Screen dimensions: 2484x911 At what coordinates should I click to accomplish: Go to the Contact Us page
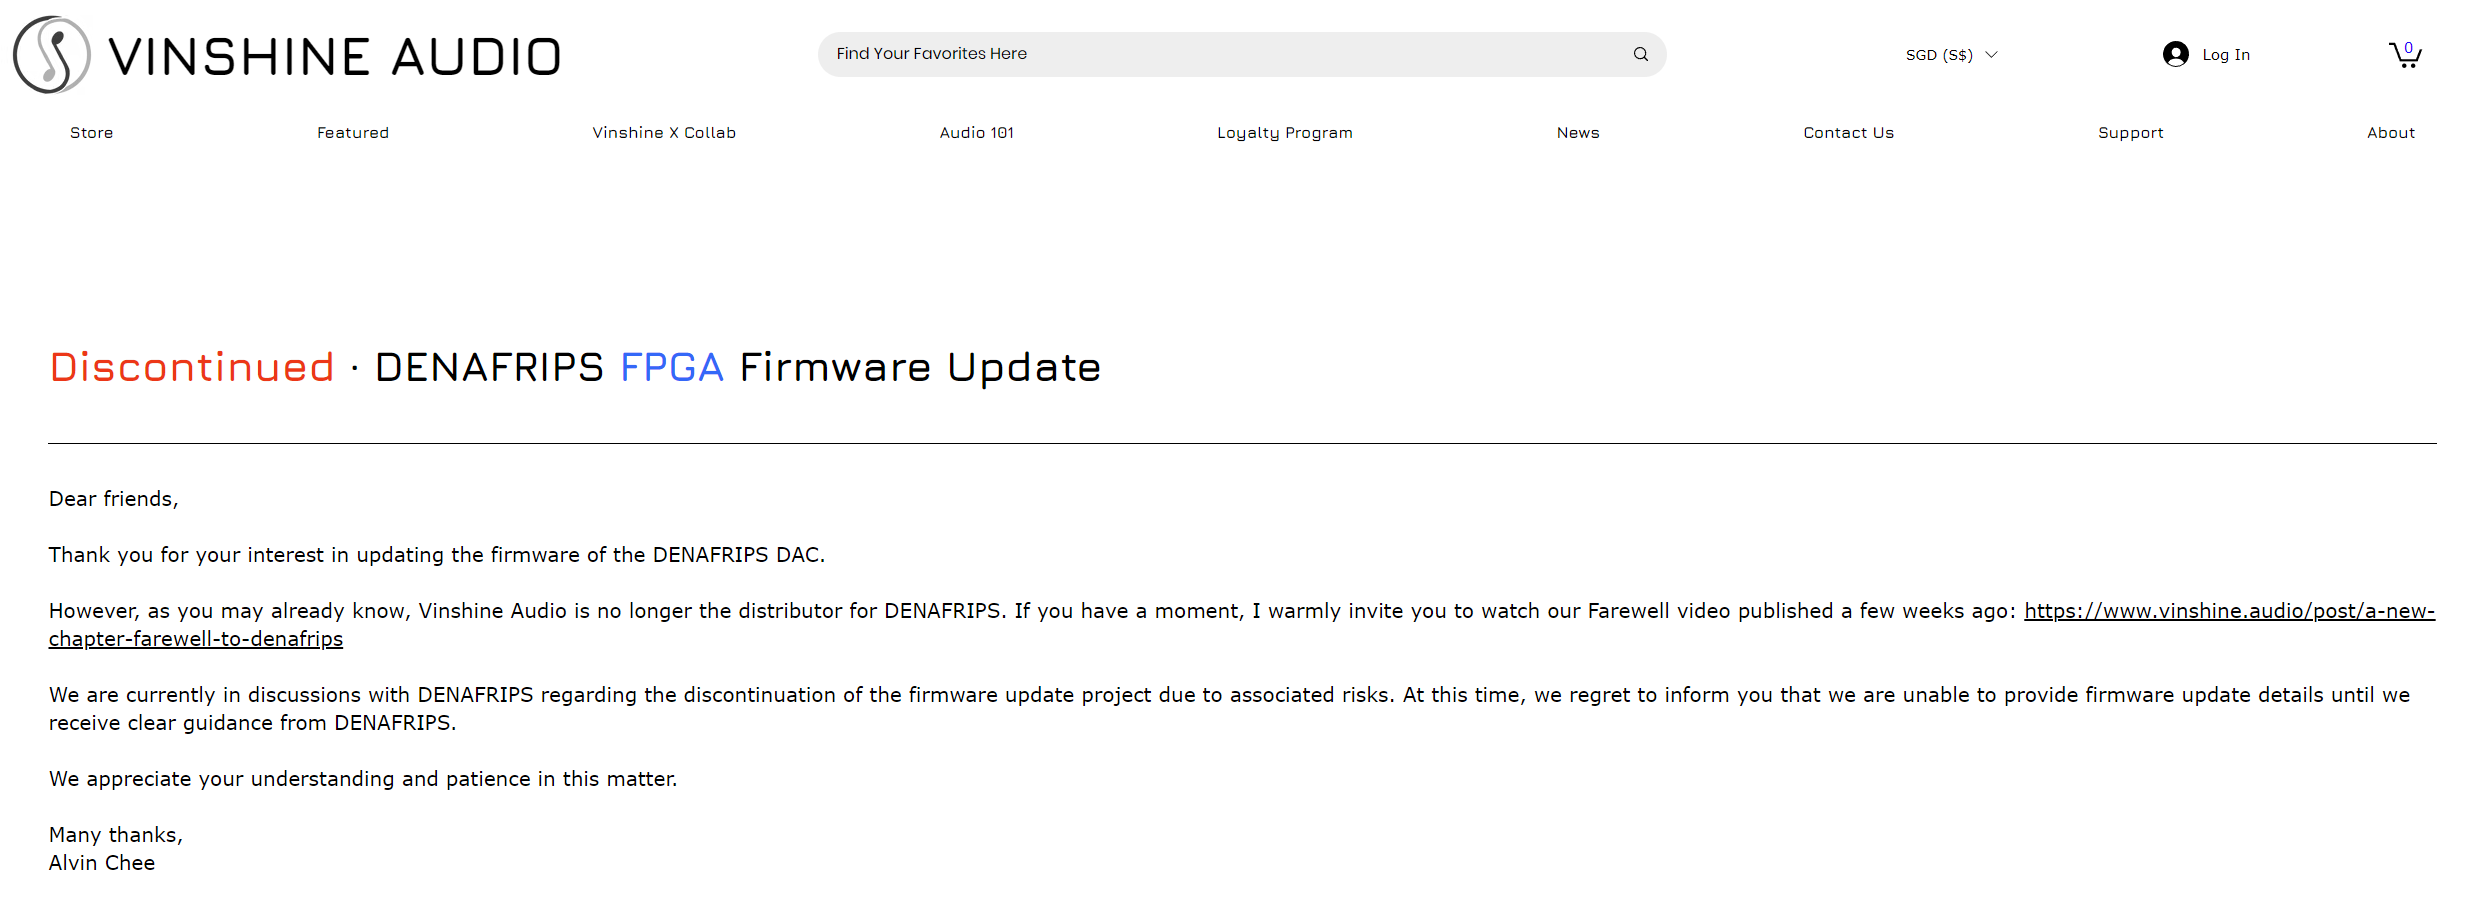pos(1848,133)
